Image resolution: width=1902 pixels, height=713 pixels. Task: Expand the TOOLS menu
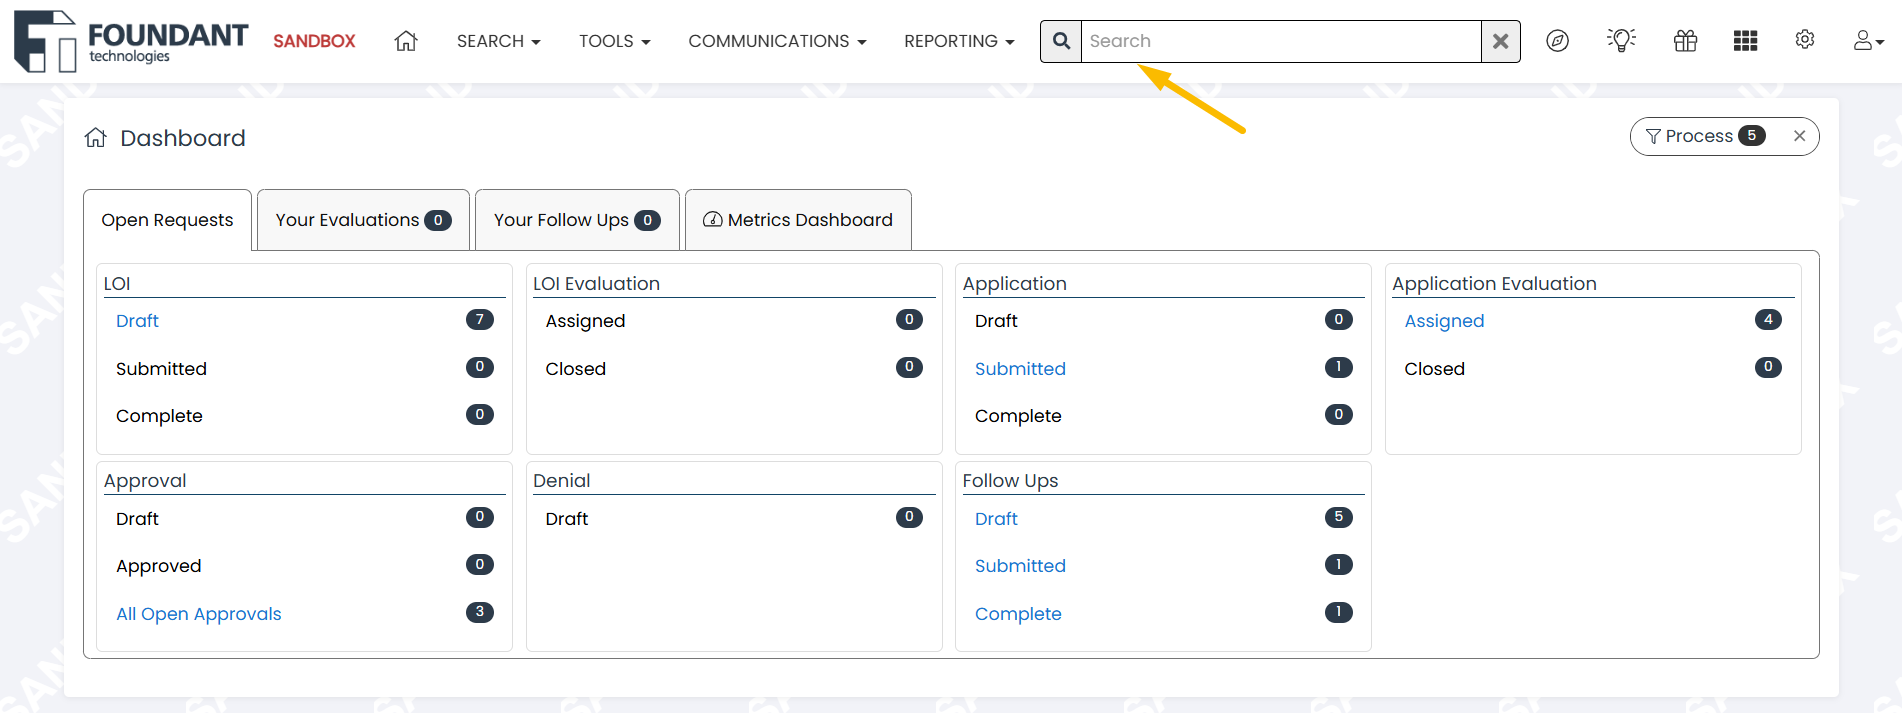[614, 41]
